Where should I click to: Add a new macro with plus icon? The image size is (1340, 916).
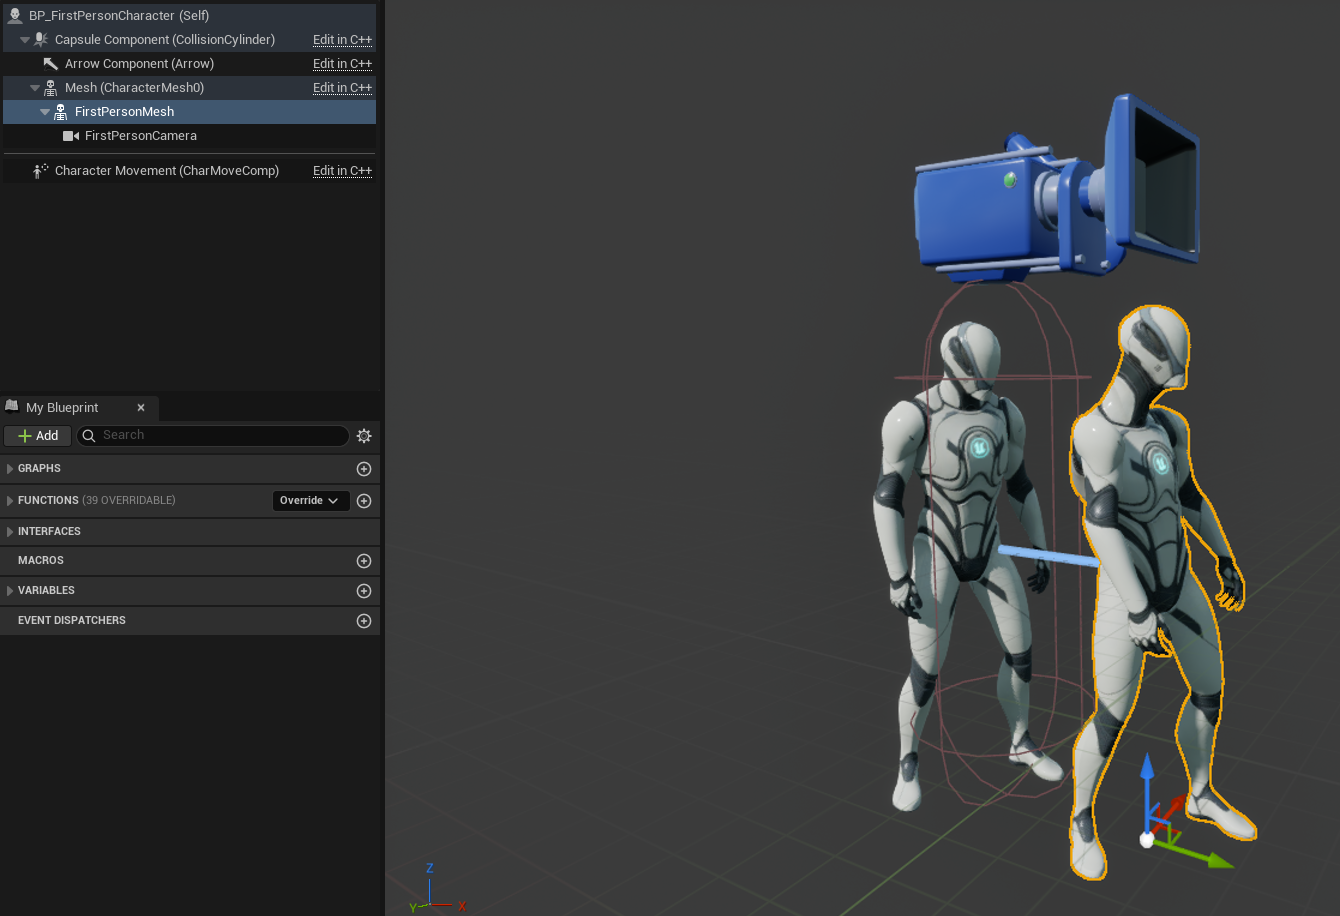click(x=364, y=561)
